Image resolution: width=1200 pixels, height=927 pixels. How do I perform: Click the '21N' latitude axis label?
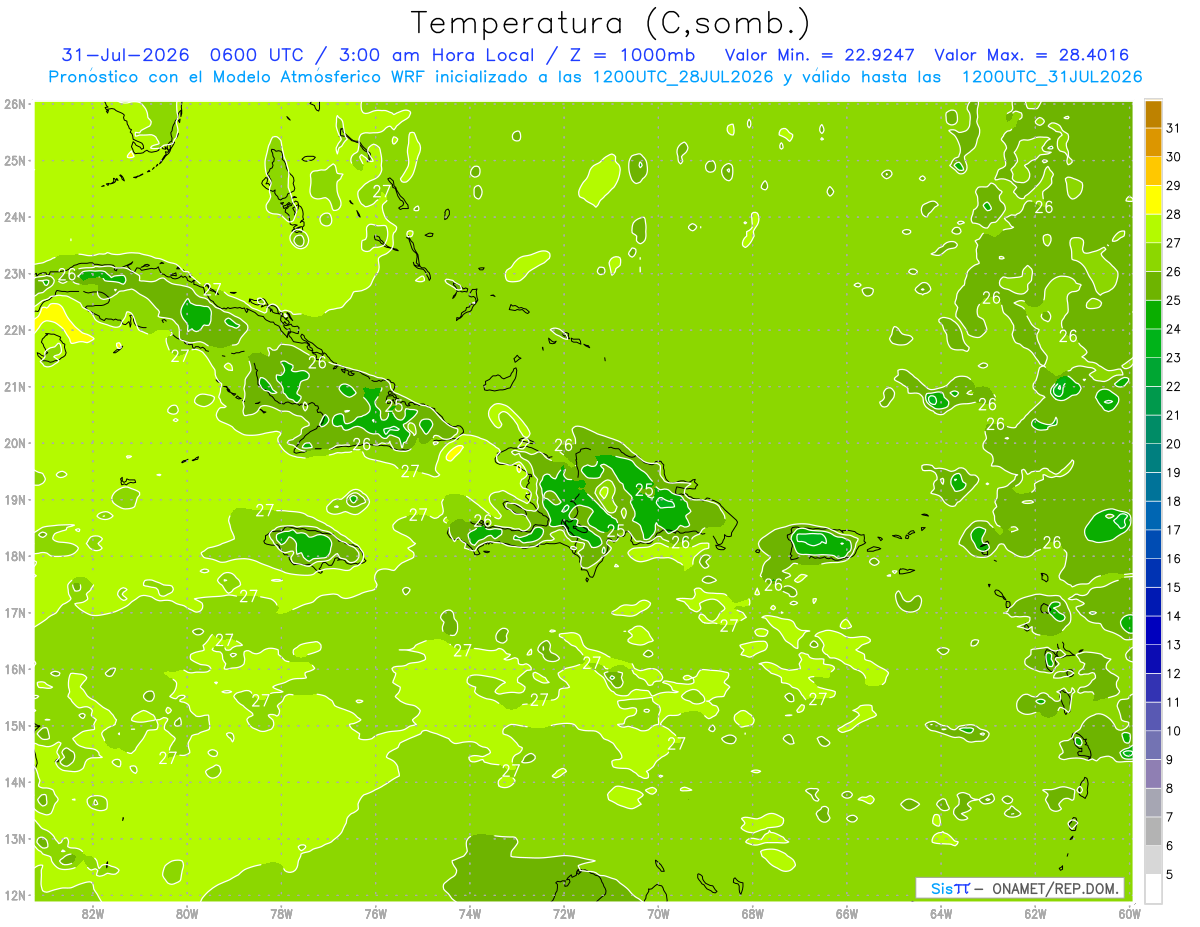coord(15,386)
